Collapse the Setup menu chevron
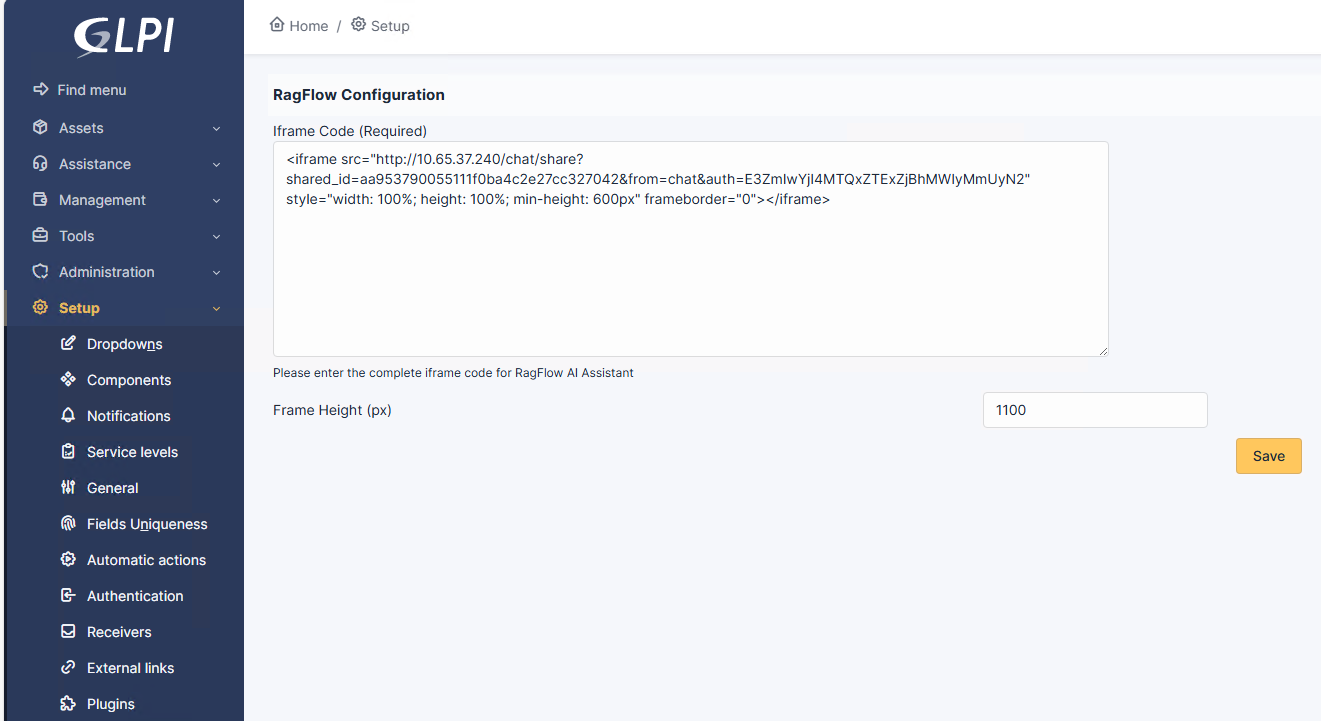 216,308
